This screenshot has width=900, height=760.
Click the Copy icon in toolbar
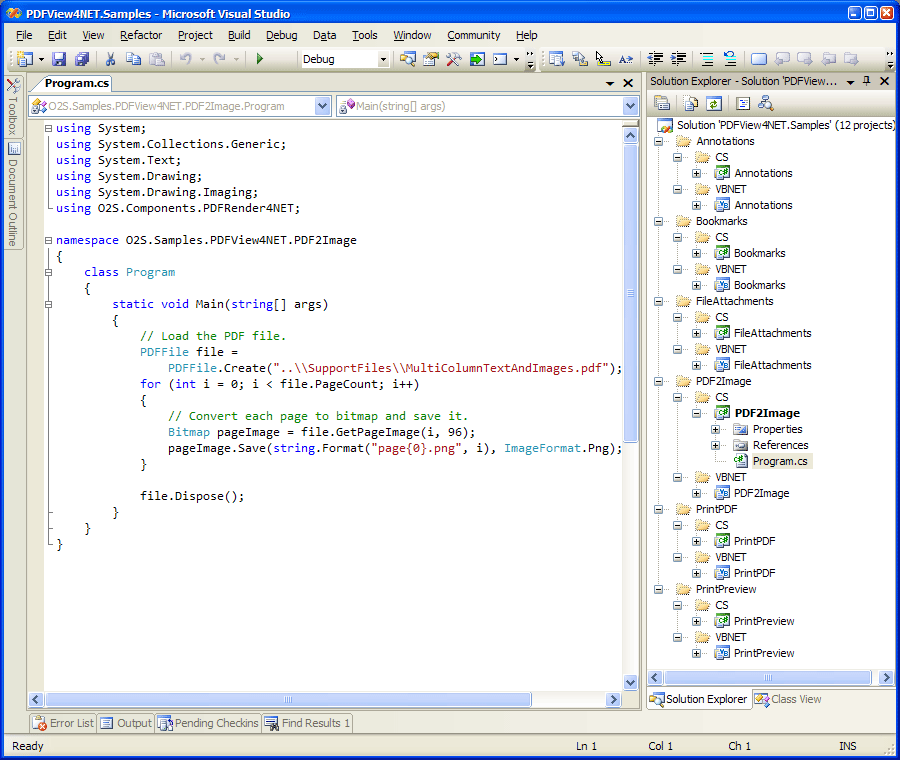click(134, 59)
